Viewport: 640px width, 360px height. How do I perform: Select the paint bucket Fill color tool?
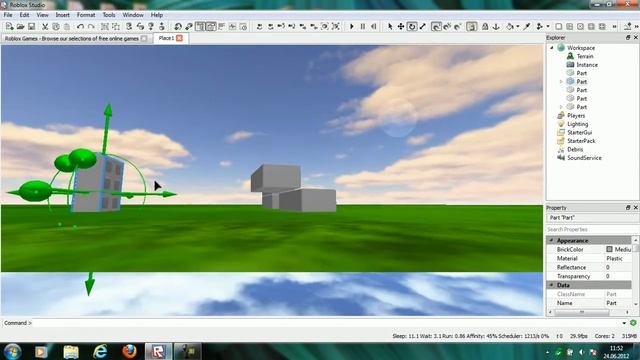click(510, 27)
